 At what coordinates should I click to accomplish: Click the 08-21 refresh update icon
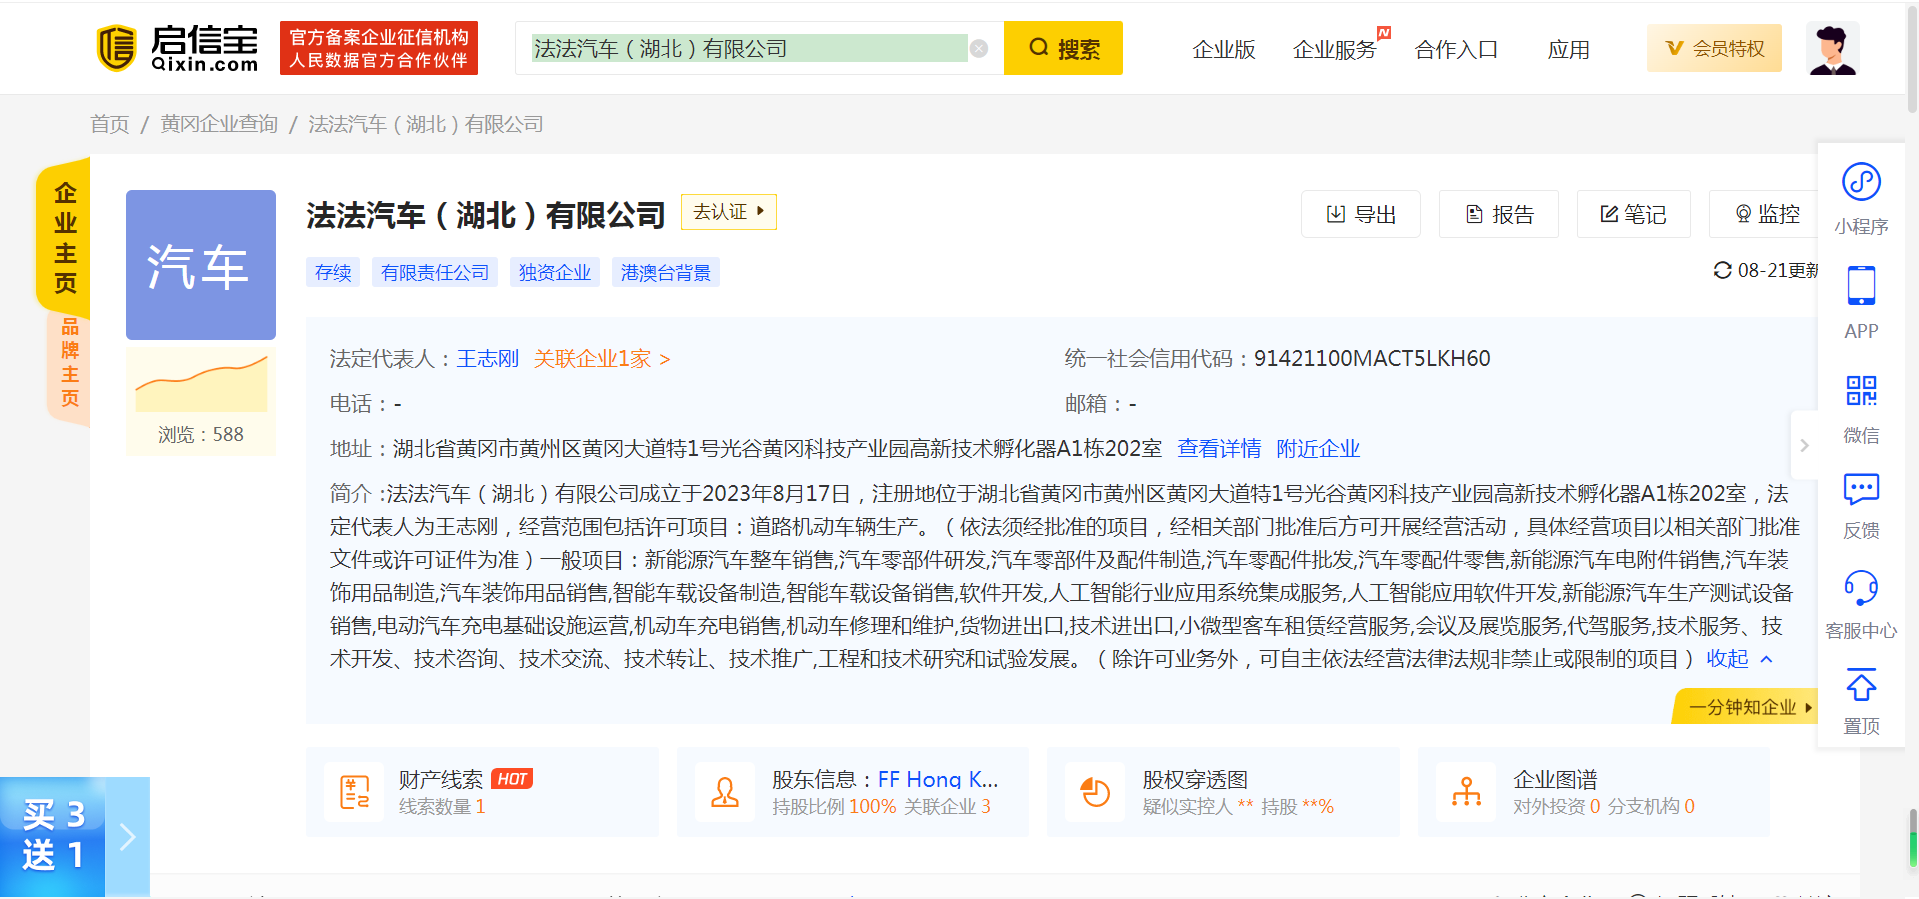point(1722,271)
